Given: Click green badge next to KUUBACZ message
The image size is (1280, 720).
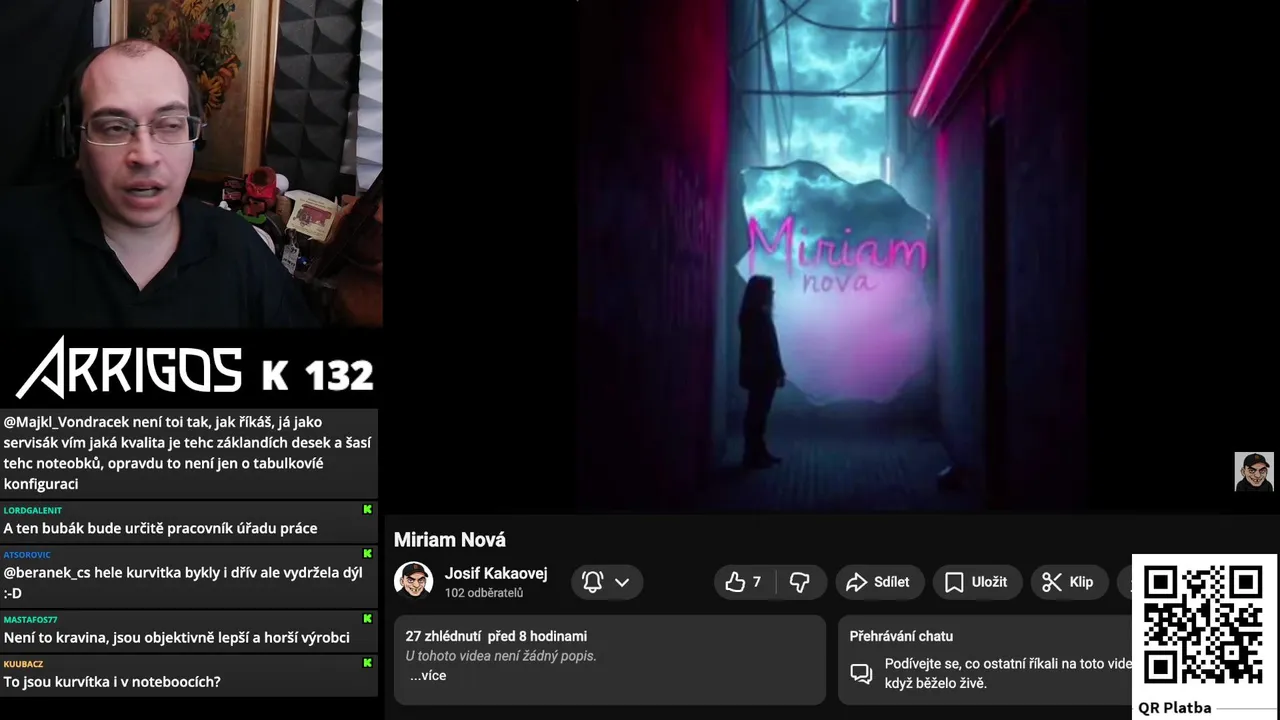Looking at the screenshot, I should click(367, 663).
